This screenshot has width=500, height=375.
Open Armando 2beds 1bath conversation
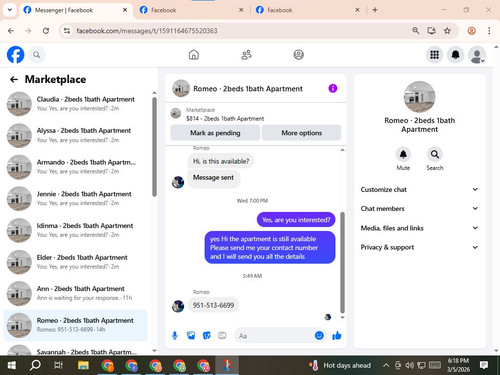point(76,167)
